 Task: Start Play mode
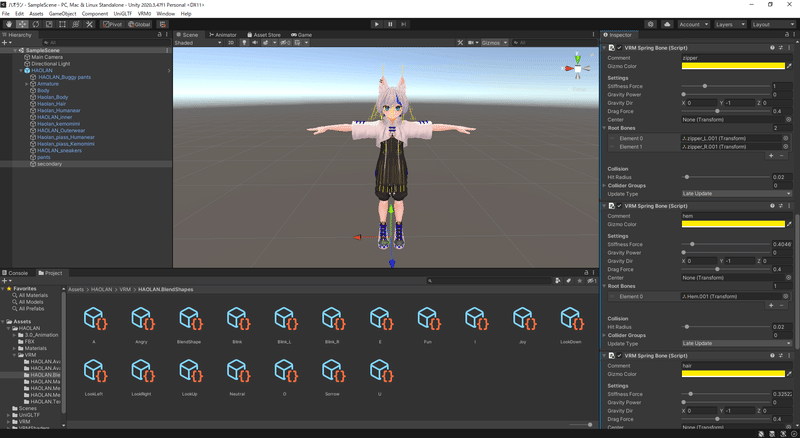(x=377, y=24)
